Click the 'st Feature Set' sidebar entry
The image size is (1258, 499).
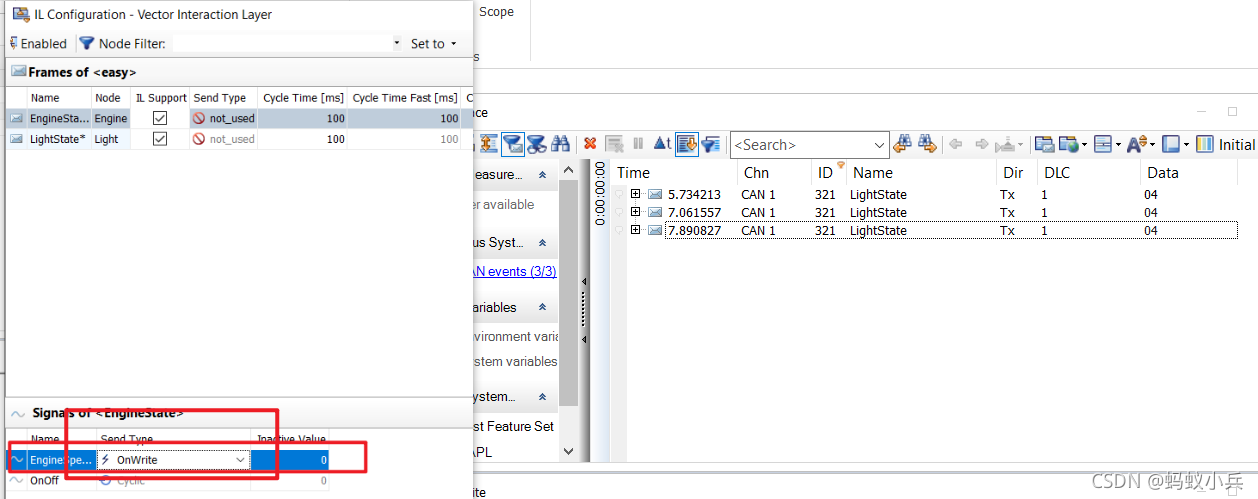tap(512, 426)
